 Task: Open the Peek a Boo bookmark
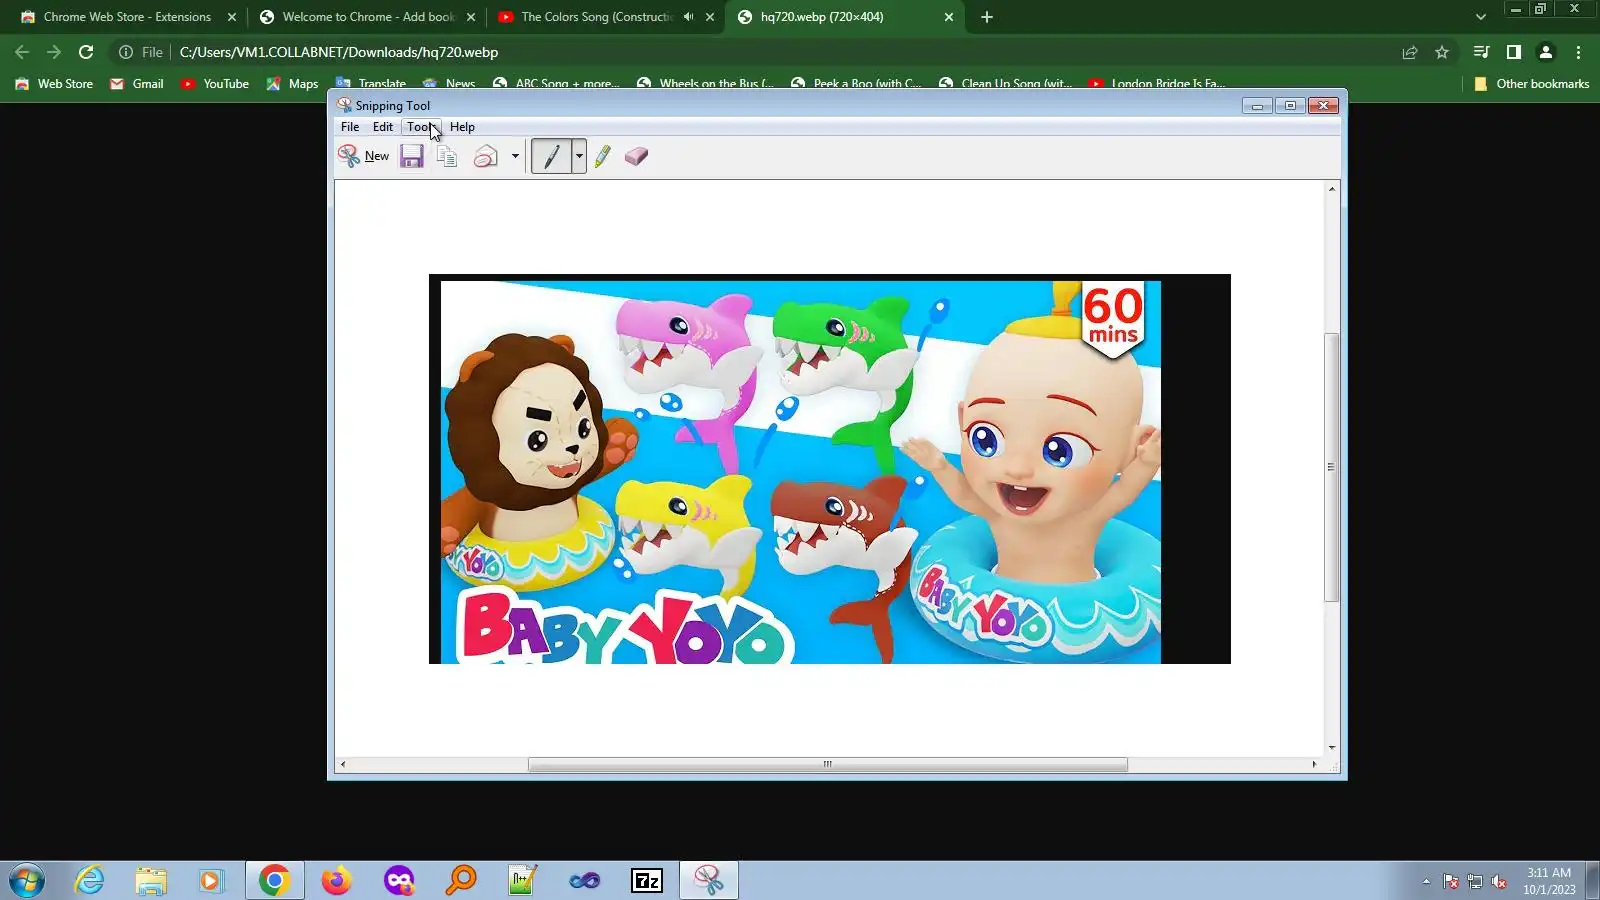(x=856, y=84)
